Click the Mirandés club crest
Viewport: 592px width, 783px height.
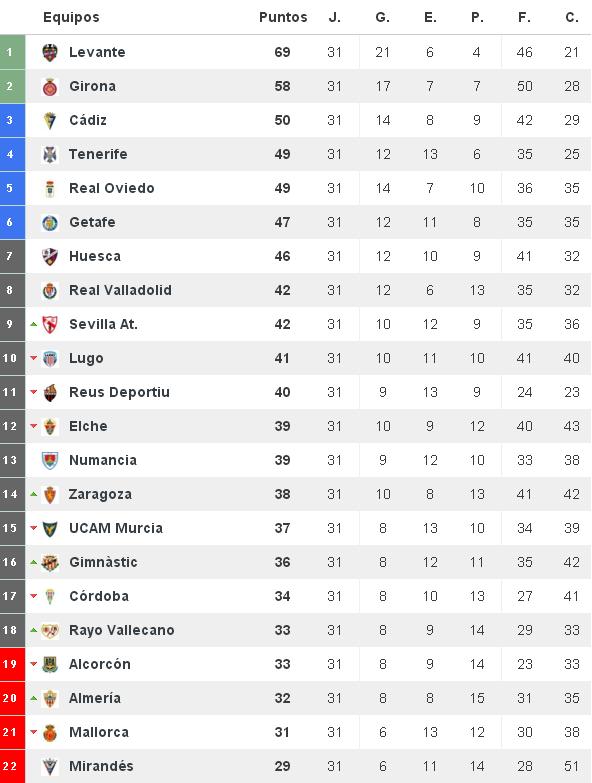(50, 766)
